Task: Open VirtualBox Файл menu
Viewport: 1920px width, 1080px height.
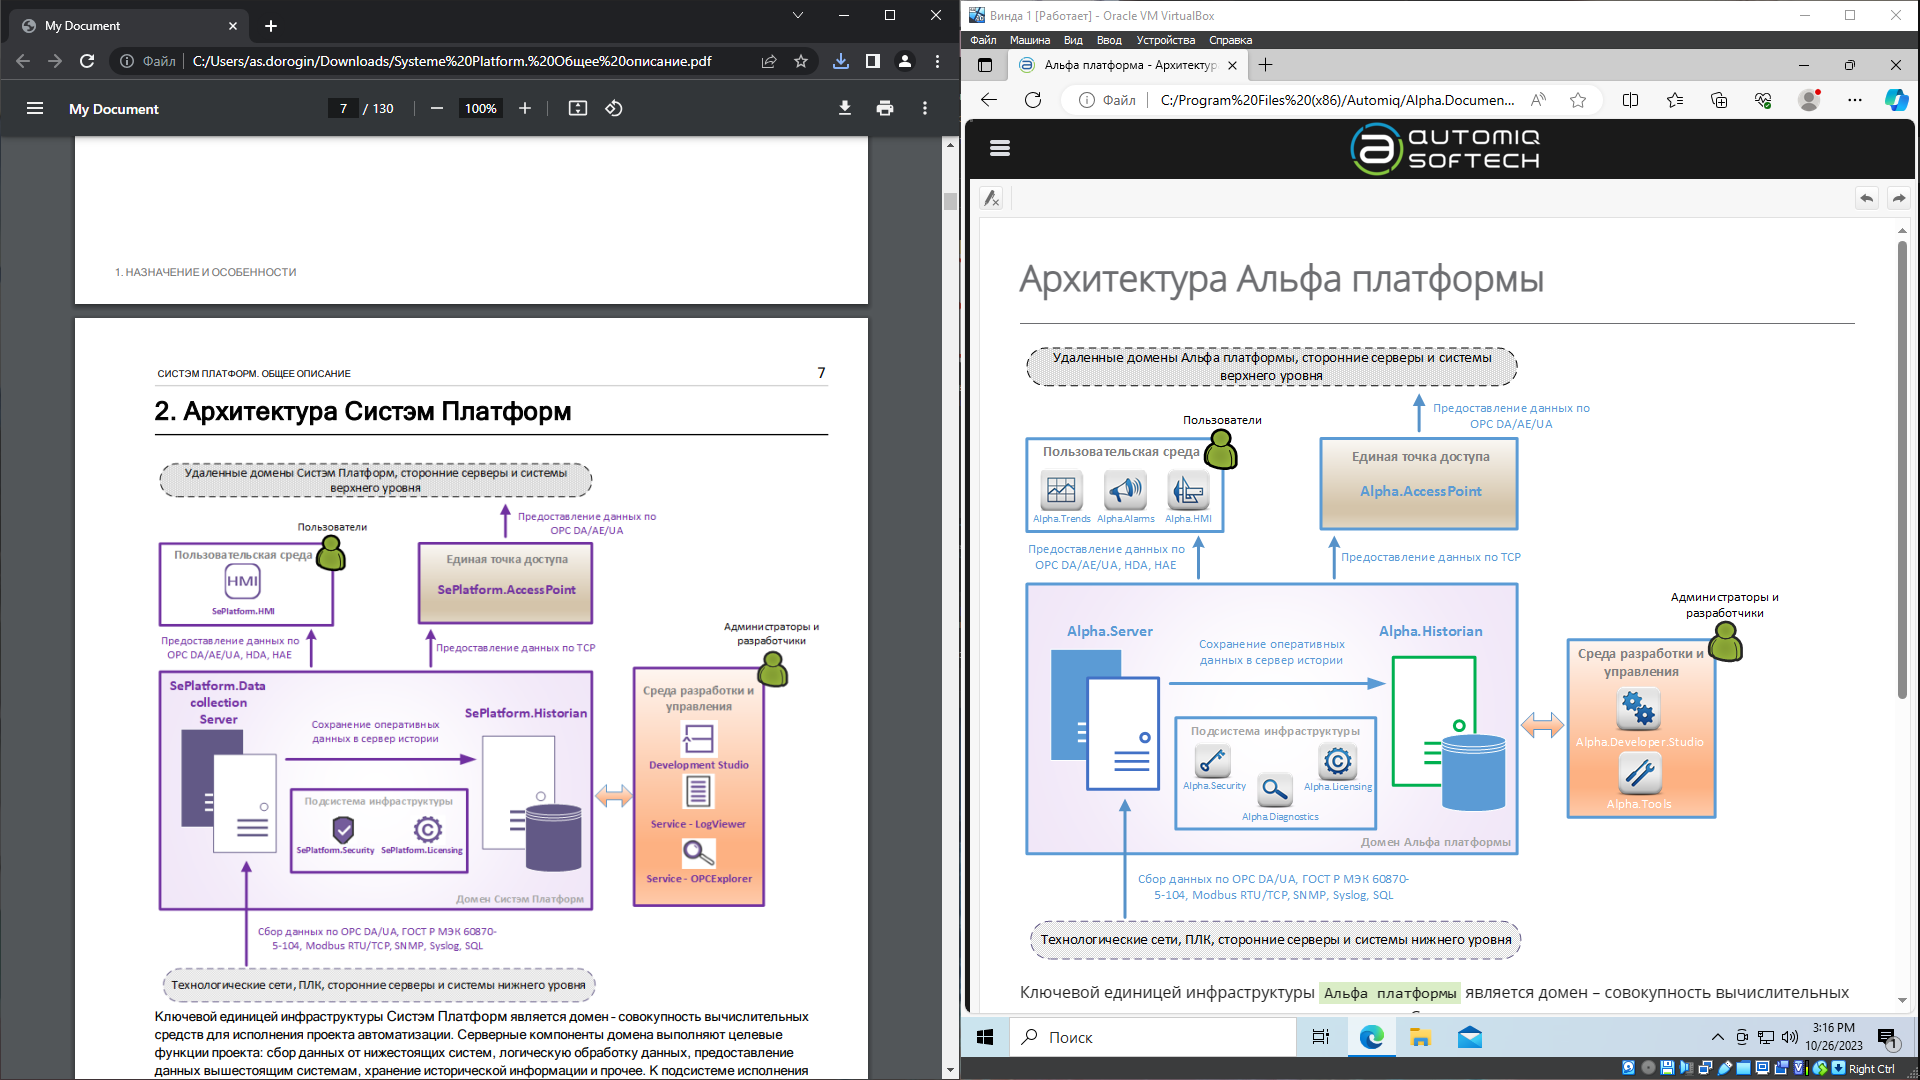Action: pyautogui.click(x=983, y=40)
